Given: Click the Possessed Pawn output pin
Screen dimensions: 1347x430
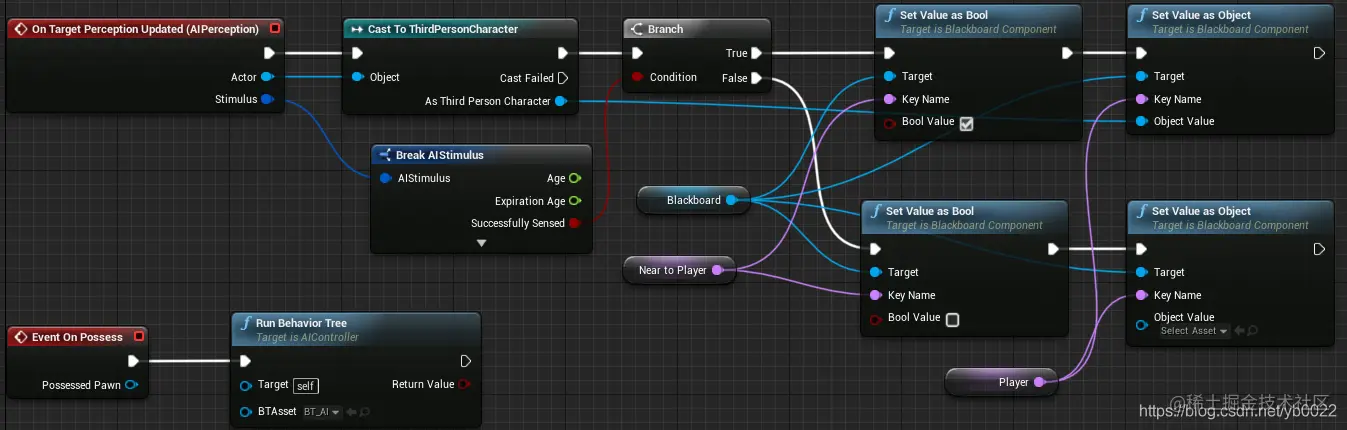Looking at the screenshot, I should 131,385.
